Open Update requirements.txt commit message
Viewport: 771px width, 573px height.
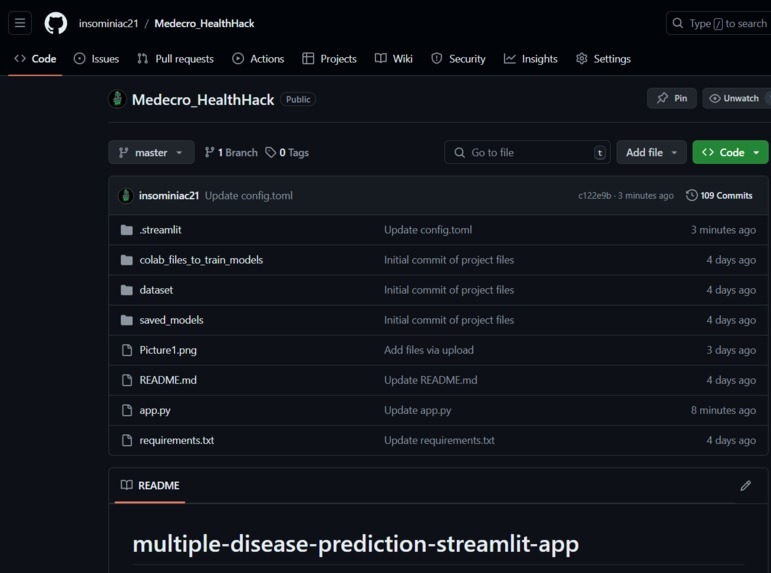439,440
